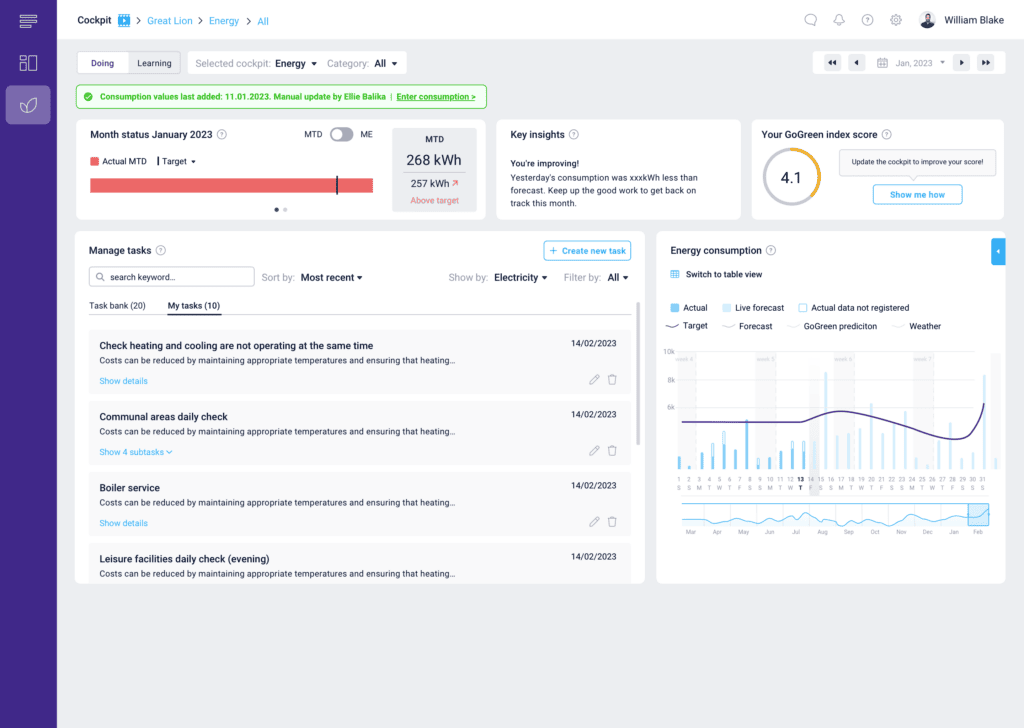
Task: Click the Create new task button
Action: [x=587, y=251]
